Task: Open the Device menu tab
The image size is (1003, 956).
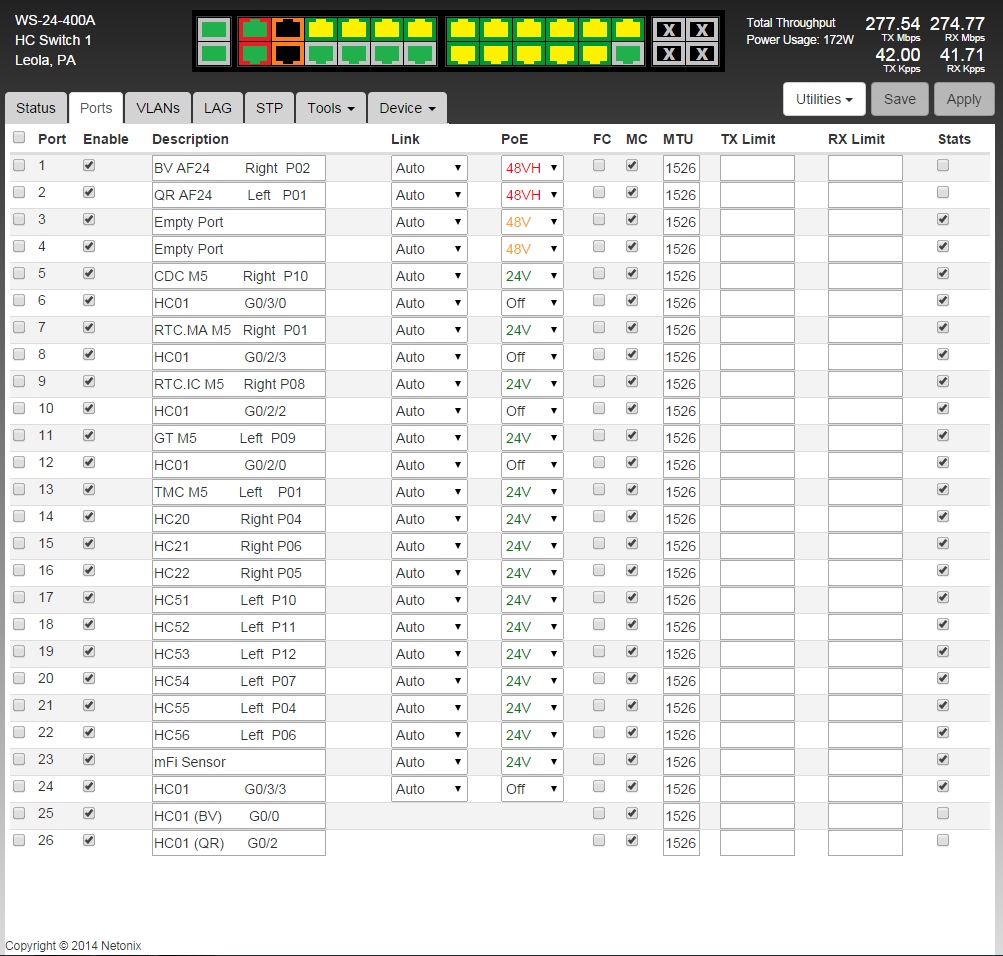Action: pyautogui.click(x=407, y=108)
